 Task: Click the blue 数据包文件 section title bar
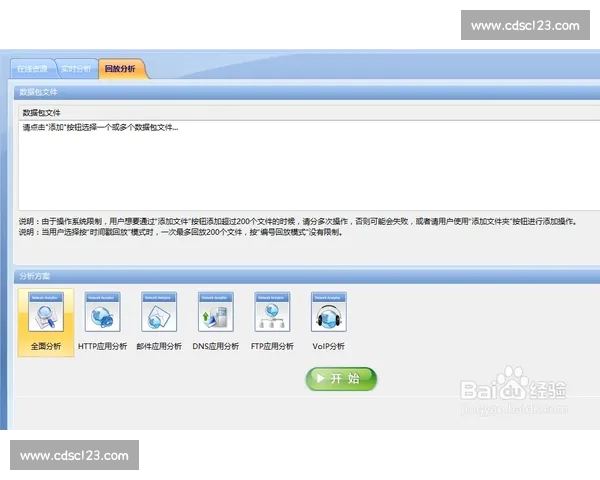[307, 92]
